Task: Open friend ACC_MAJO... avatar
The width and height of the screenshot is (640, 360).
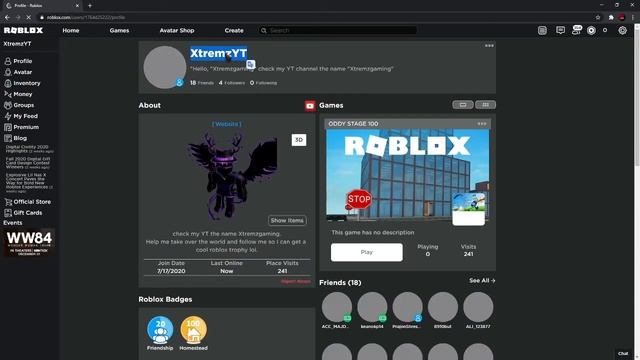Action: [337, 307]
